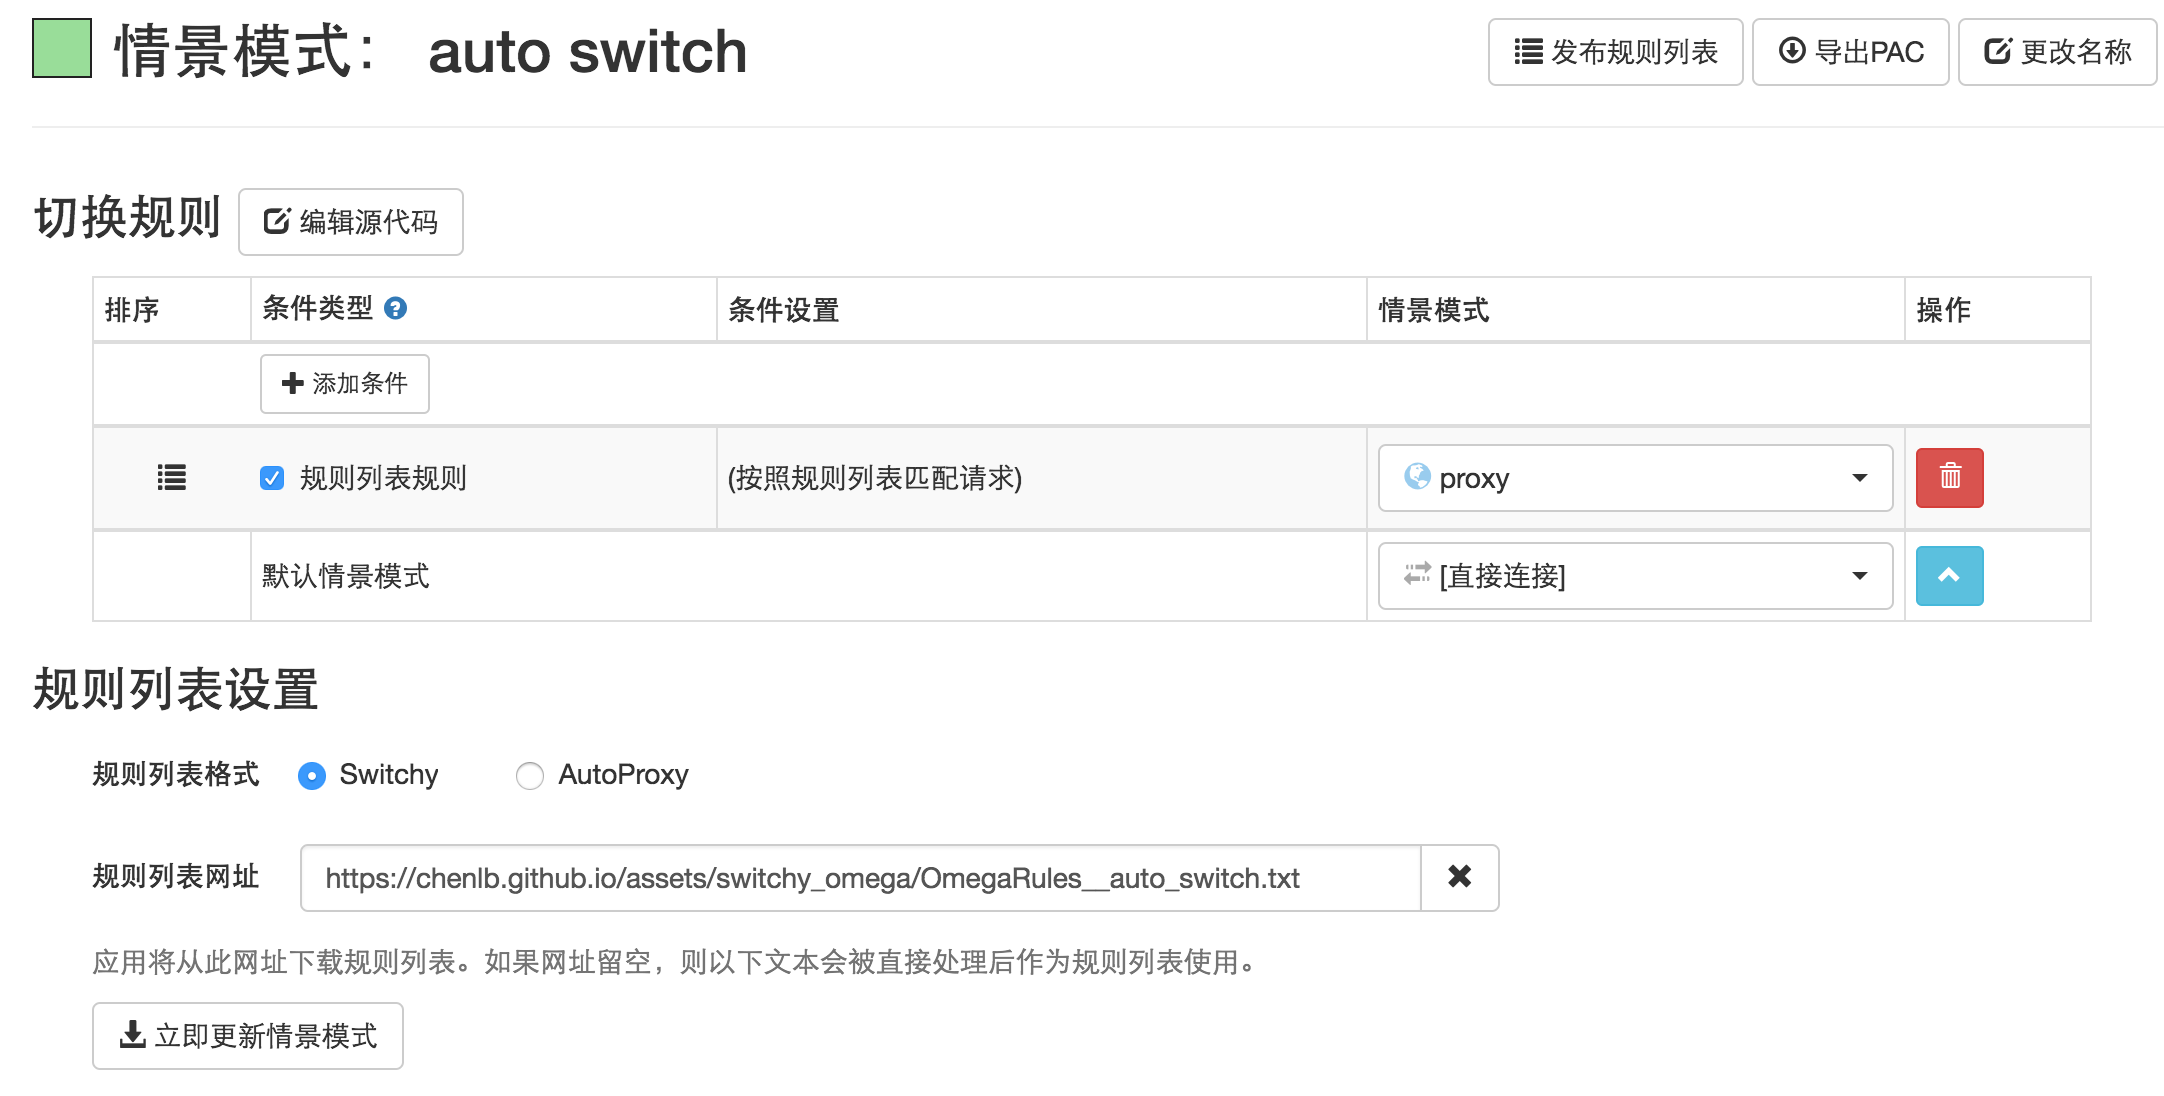The image size is (2164, 1096).
Task: Click the 更改名称 rename button
Action: click(2057, 52)
